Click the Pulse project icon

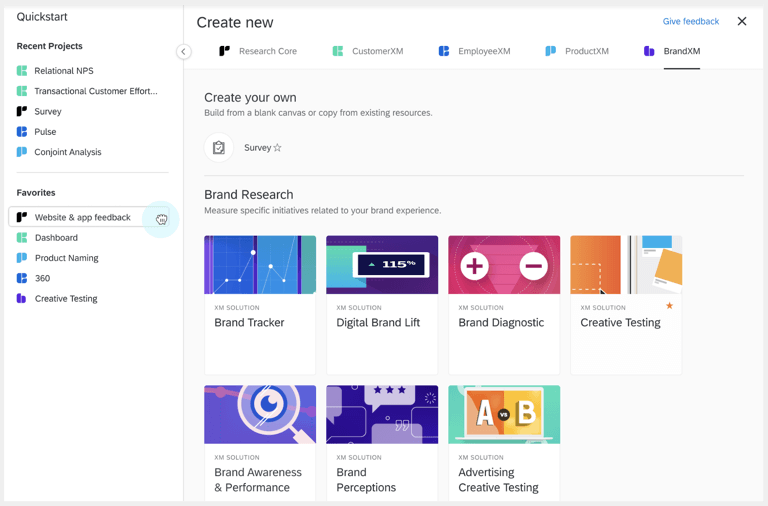click(22, 132)
